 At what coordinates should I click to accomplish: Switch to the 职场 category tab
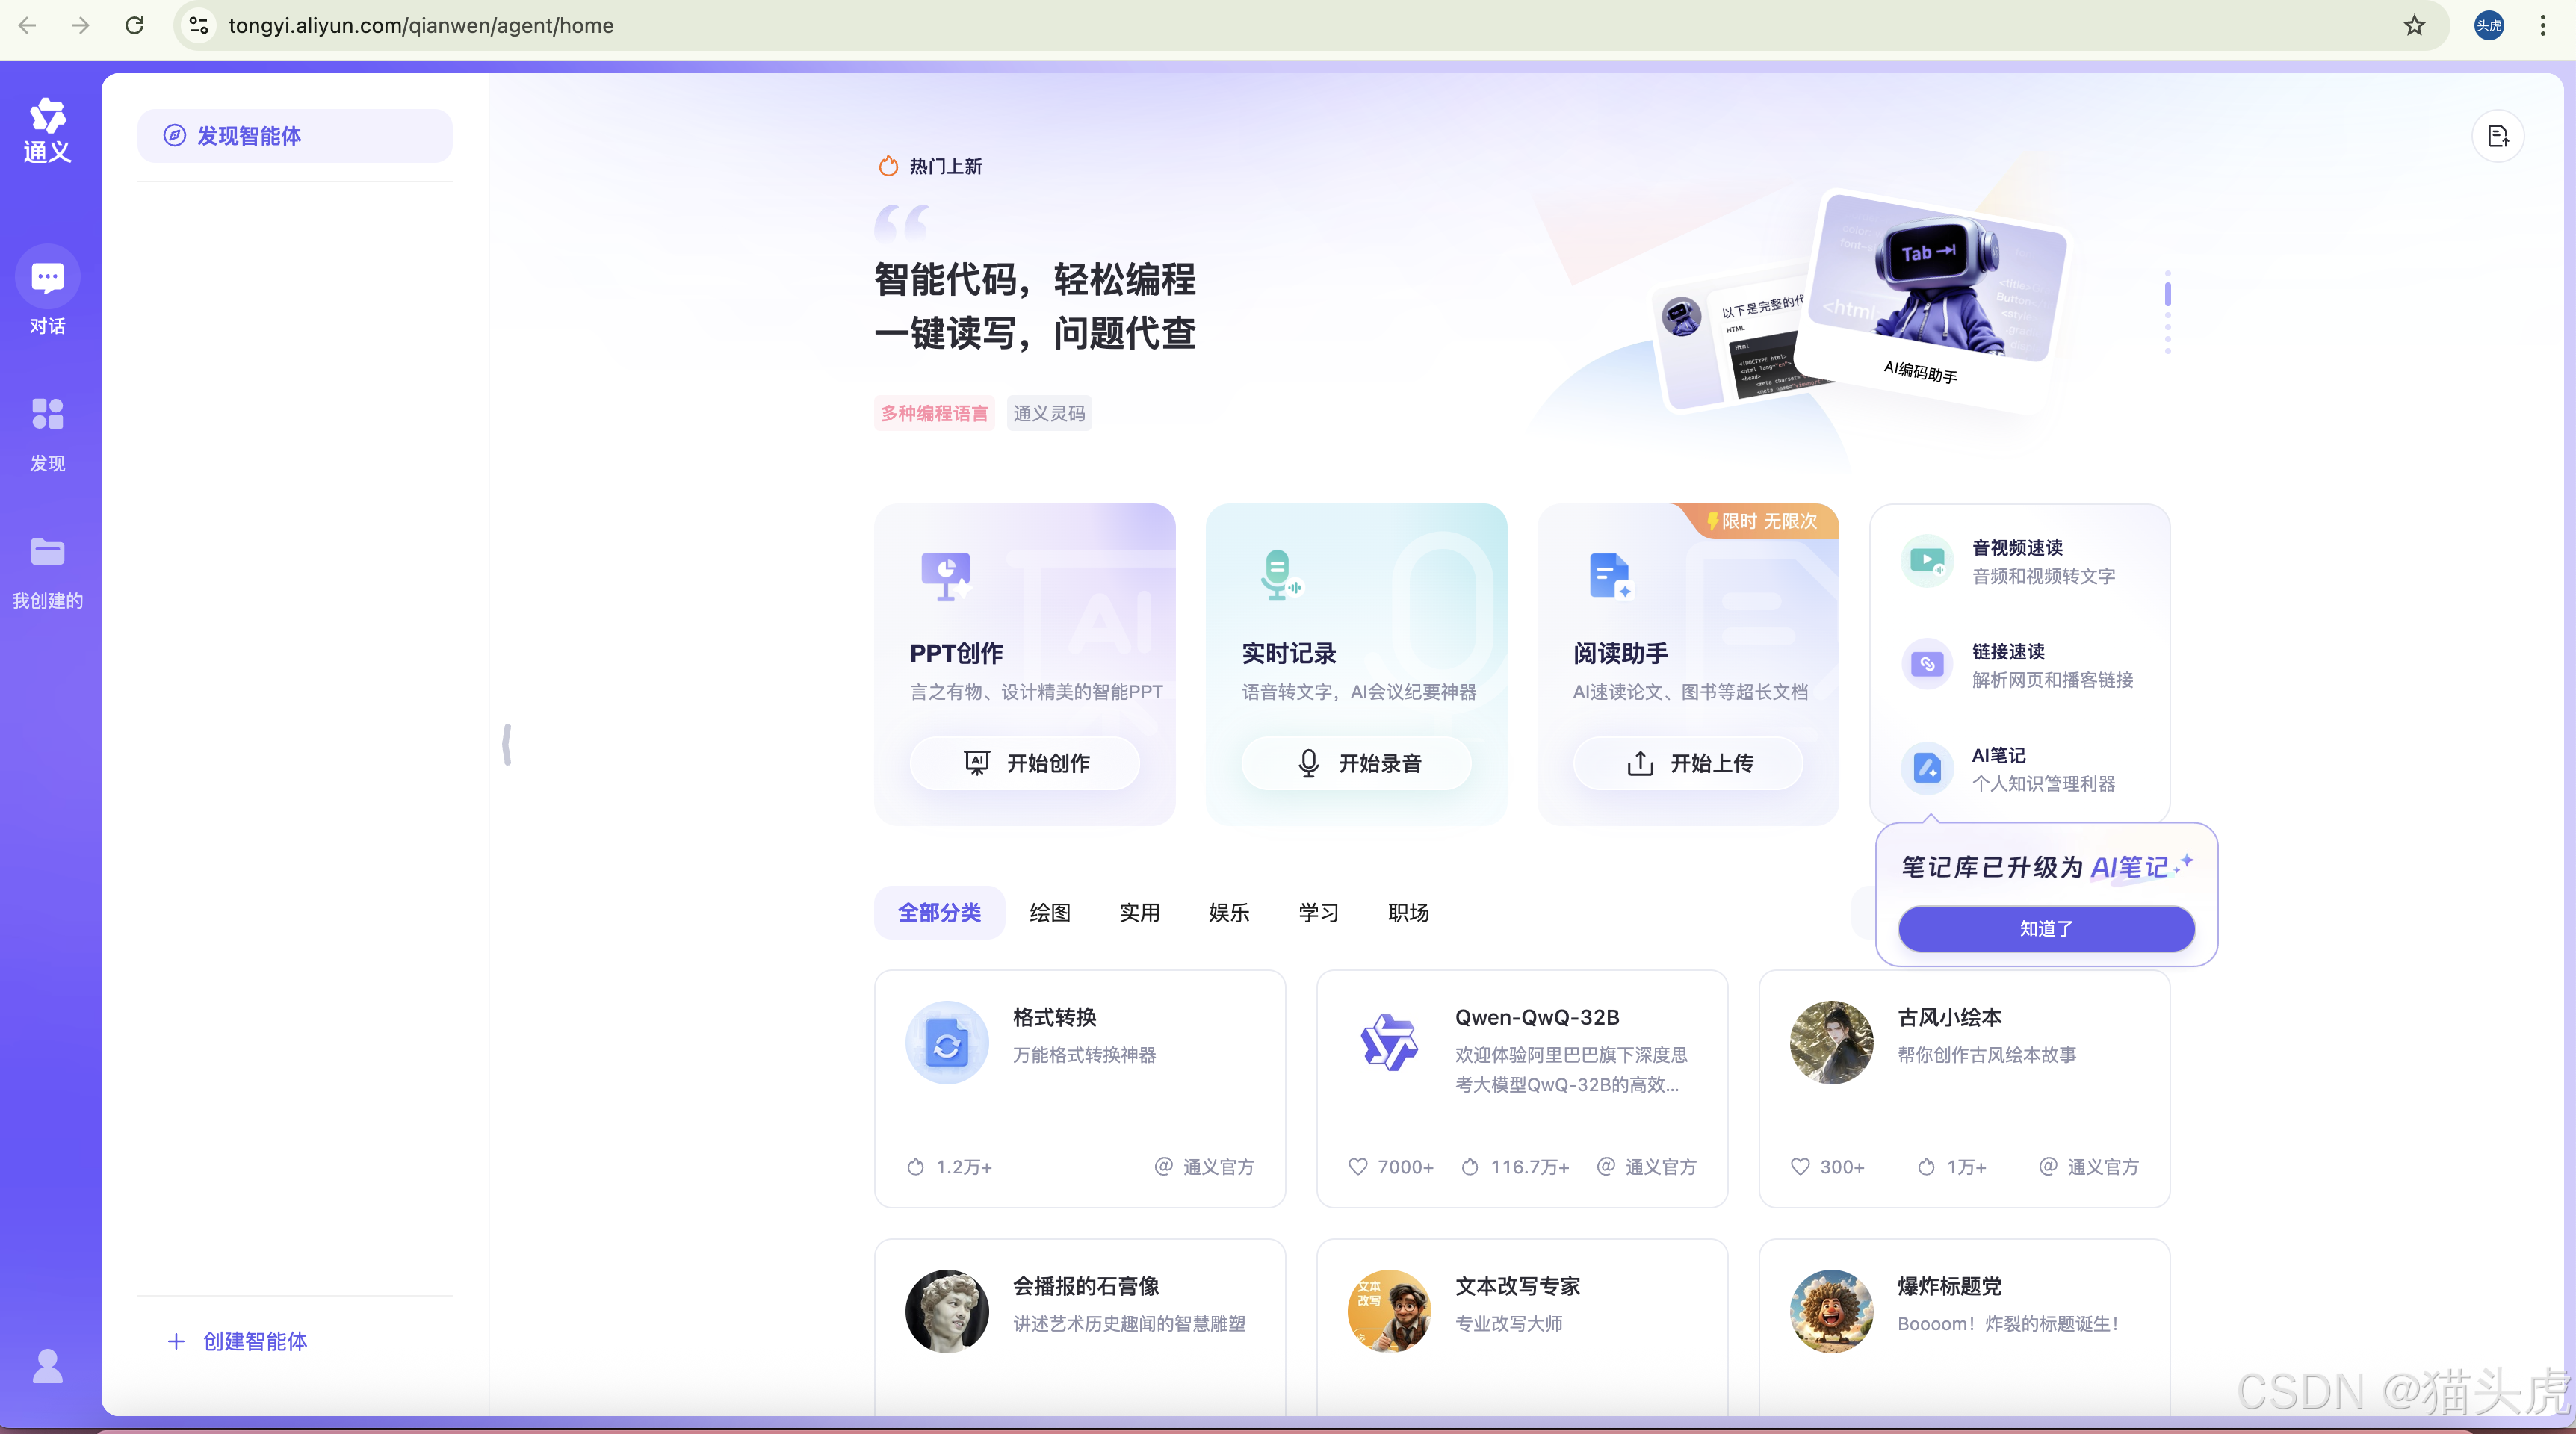[1408, 912]
